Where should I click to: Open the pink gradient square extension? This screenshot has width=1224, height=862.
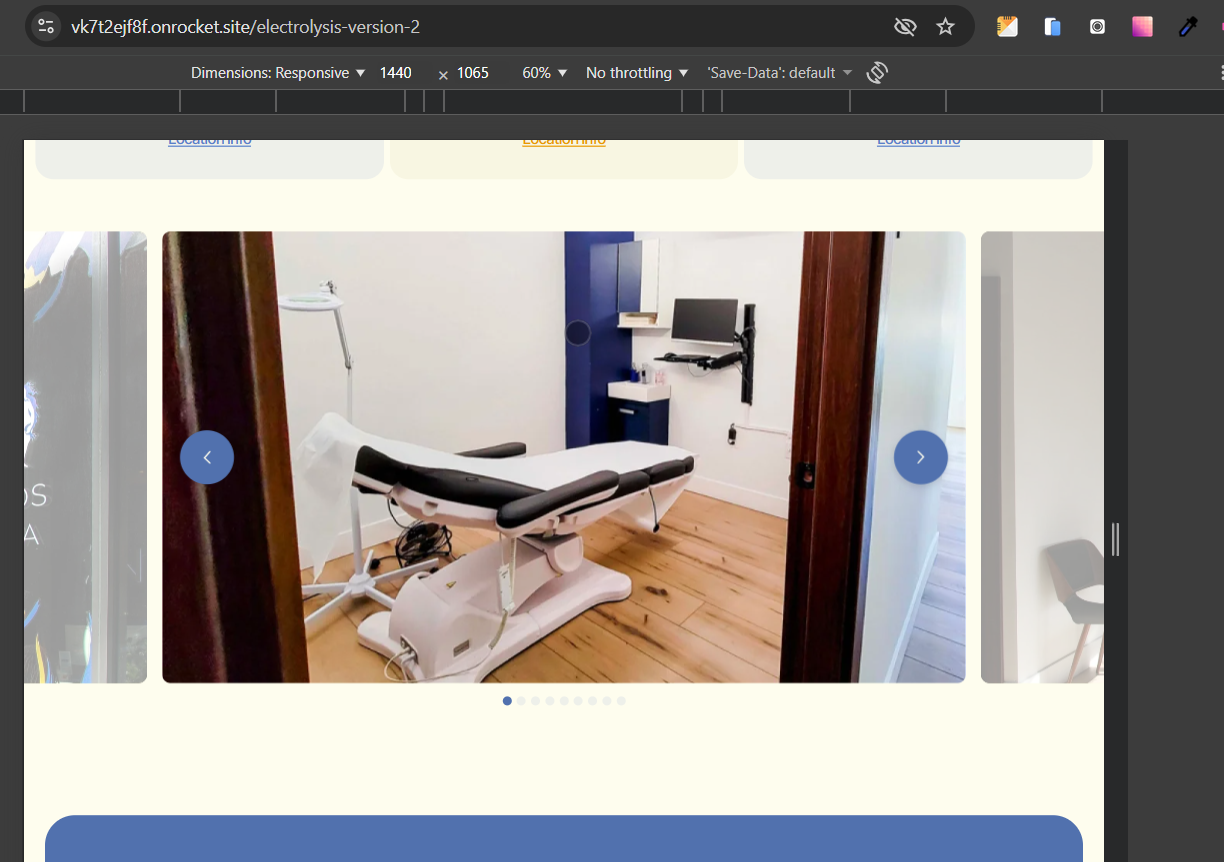(1142, 27)
